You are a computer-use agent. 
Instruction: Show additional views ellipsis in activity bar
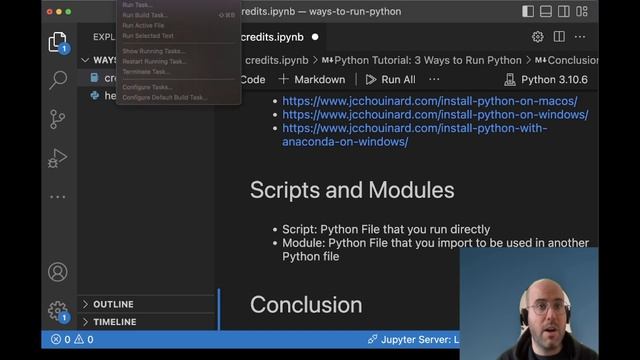click(58, 197)
